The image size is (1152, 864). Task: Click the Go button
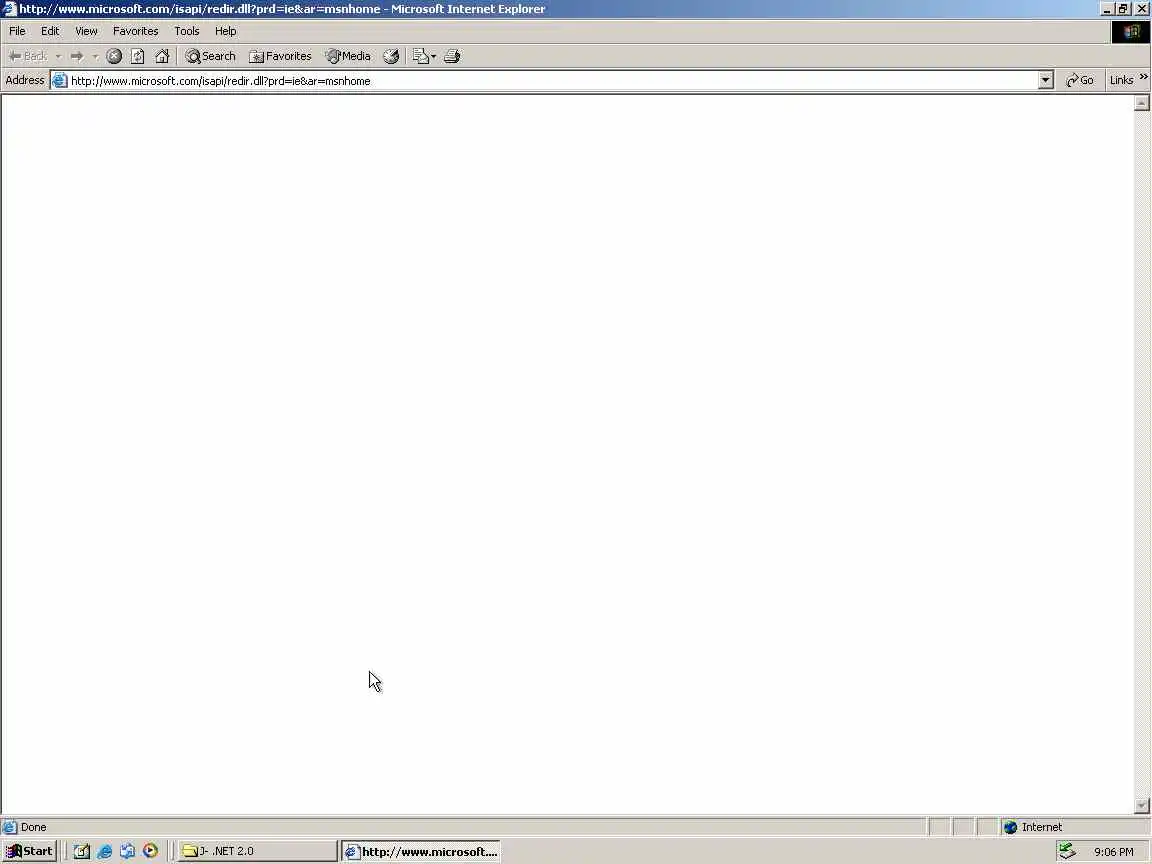pyautogui.click(x=1079, y=80)
